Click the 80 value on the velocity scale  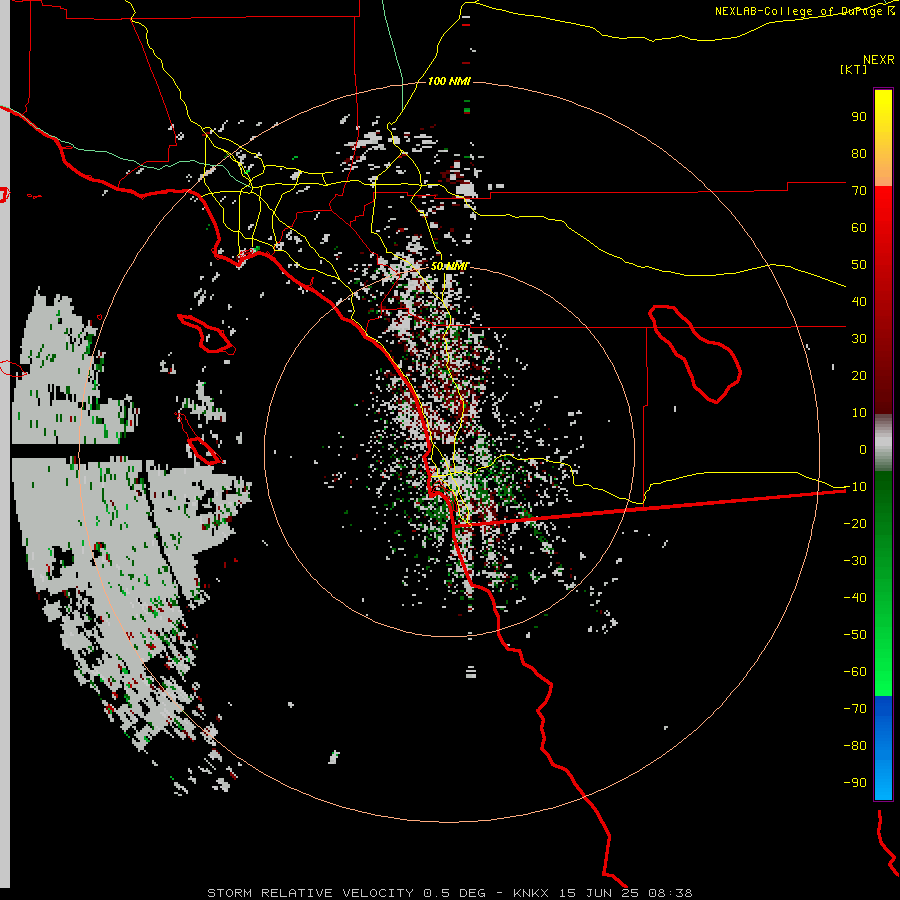[859, 153]
